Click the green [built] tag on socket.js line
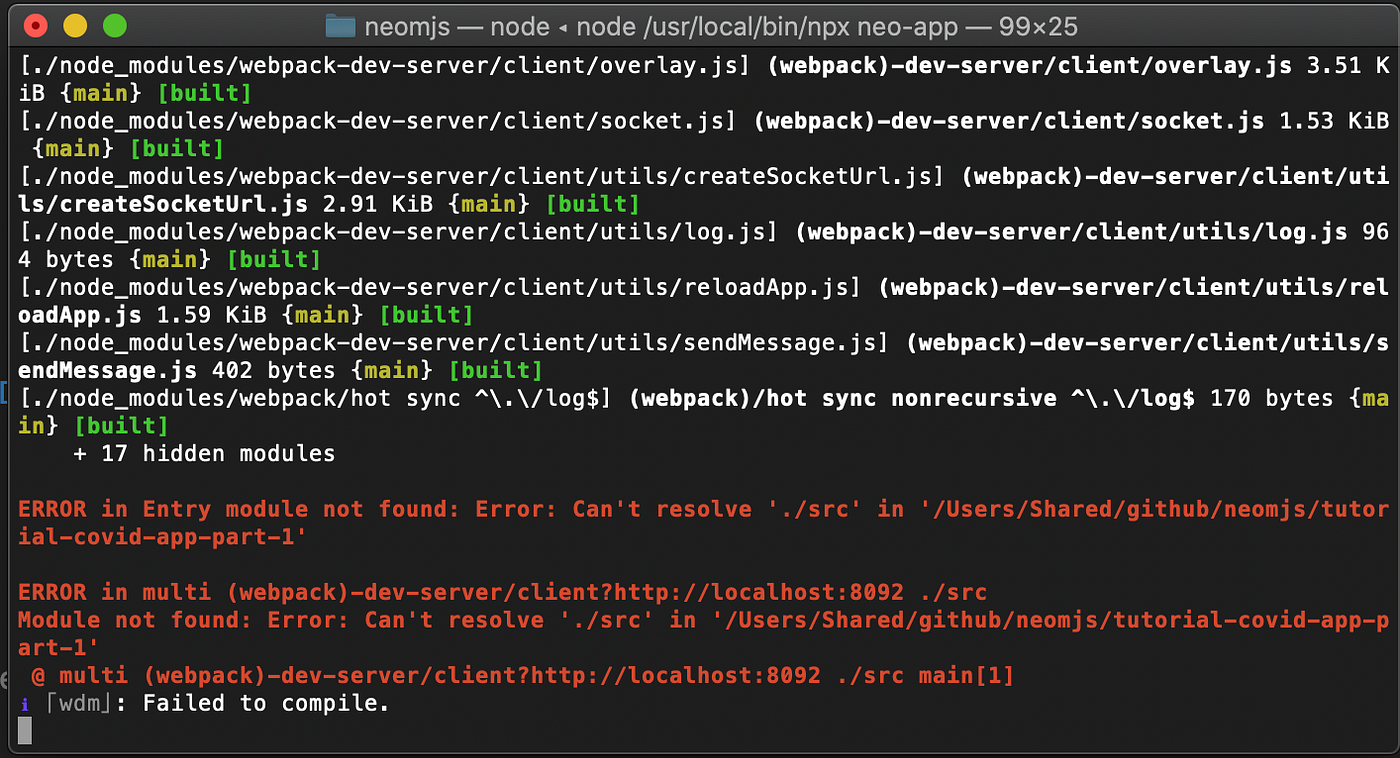 point(176,148)
